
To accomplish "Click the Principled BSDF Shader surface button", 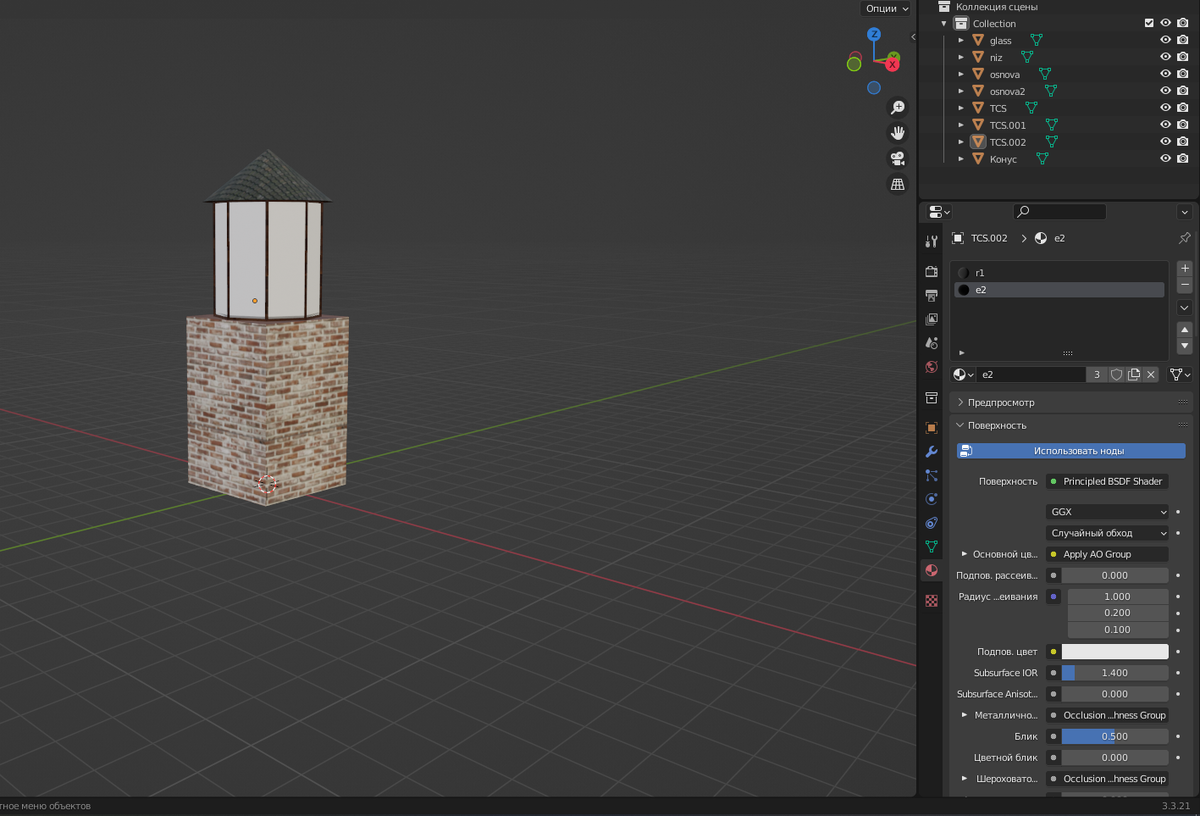I will 1107,481.
